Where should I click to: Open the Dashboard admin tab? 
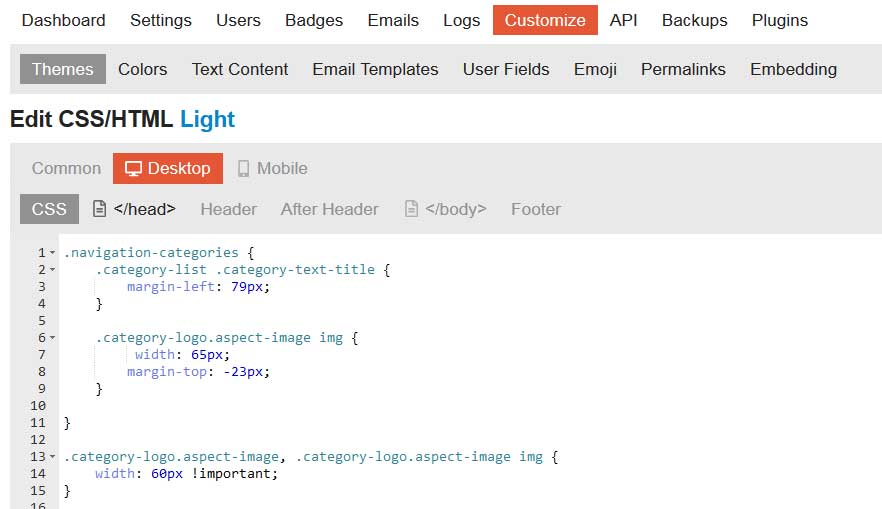pos(63,20)
